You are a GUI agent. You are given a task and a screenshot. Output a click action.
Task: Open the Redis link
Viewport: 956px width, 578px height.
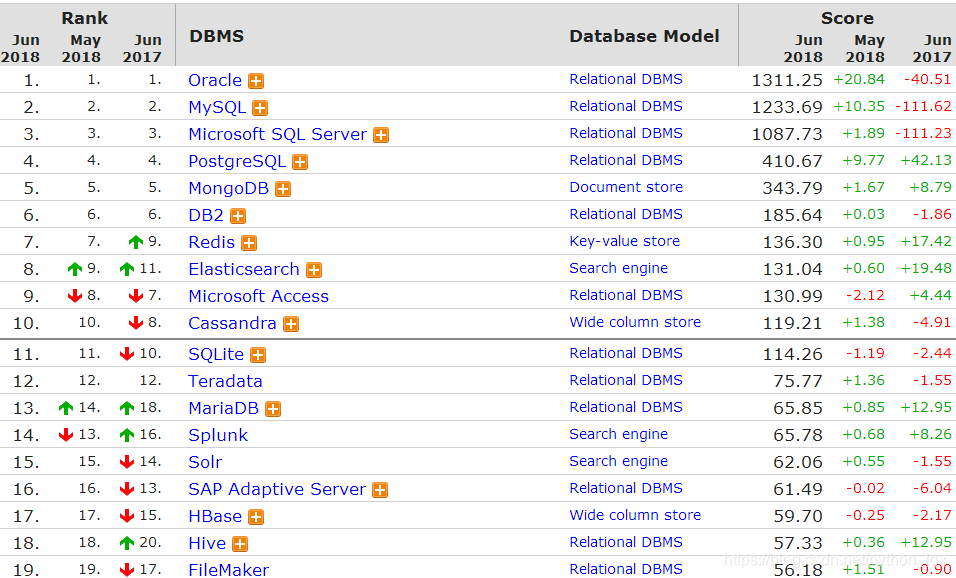click(211, 242)
